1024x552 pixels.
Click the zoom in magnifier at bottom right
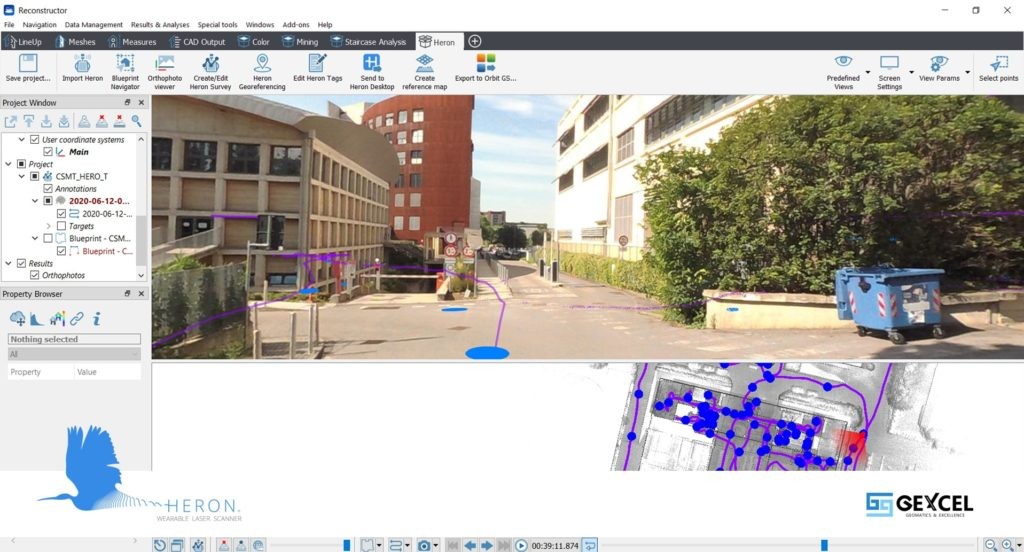[x=1008, y=545]
